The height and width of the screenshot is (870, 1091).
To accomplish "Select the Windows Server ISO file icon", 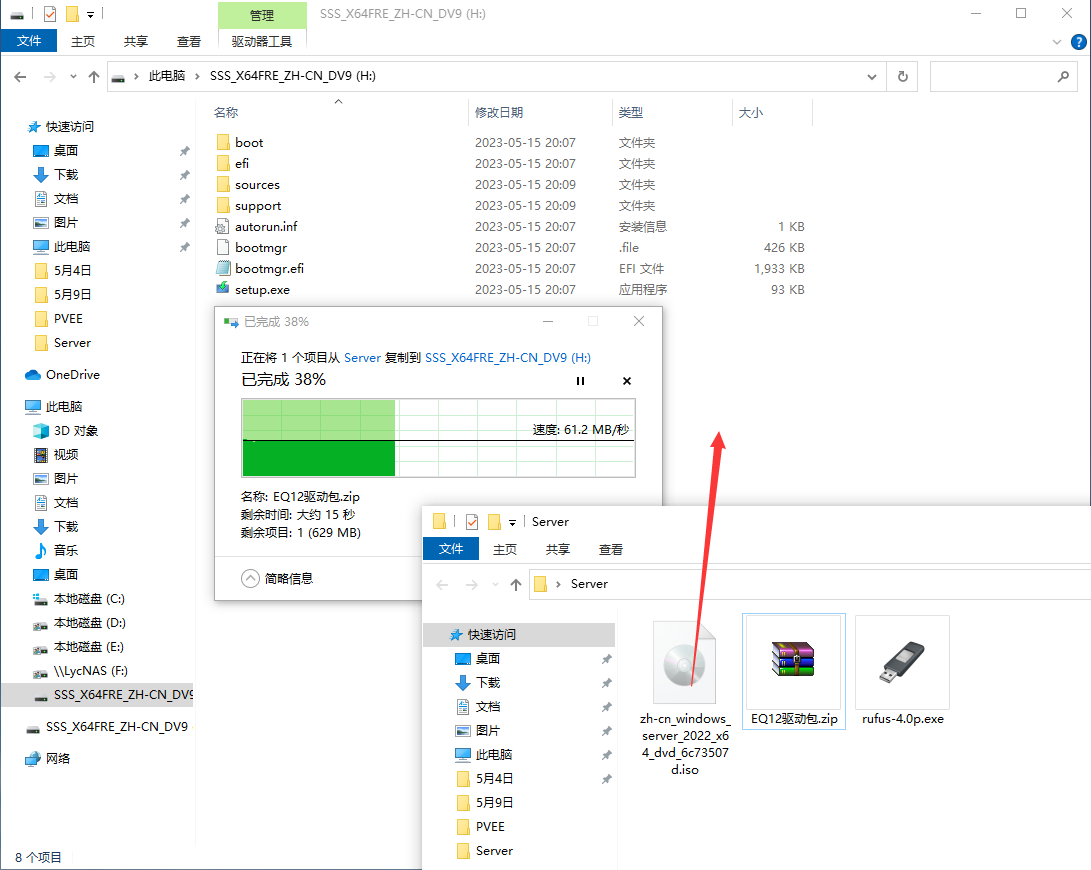I will (x=685, y=662).
